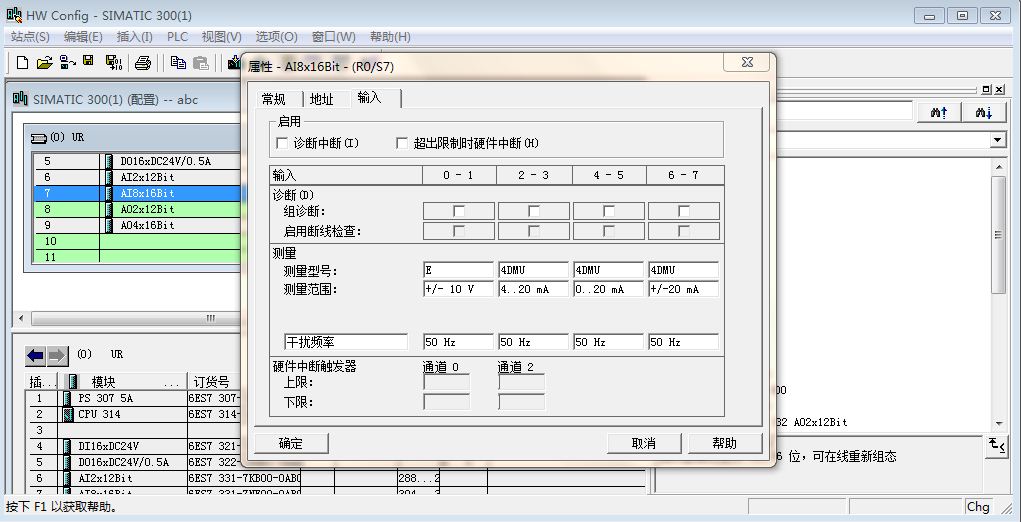Enable the 超出限制时硬件中断 checkbox

[402, 144]
